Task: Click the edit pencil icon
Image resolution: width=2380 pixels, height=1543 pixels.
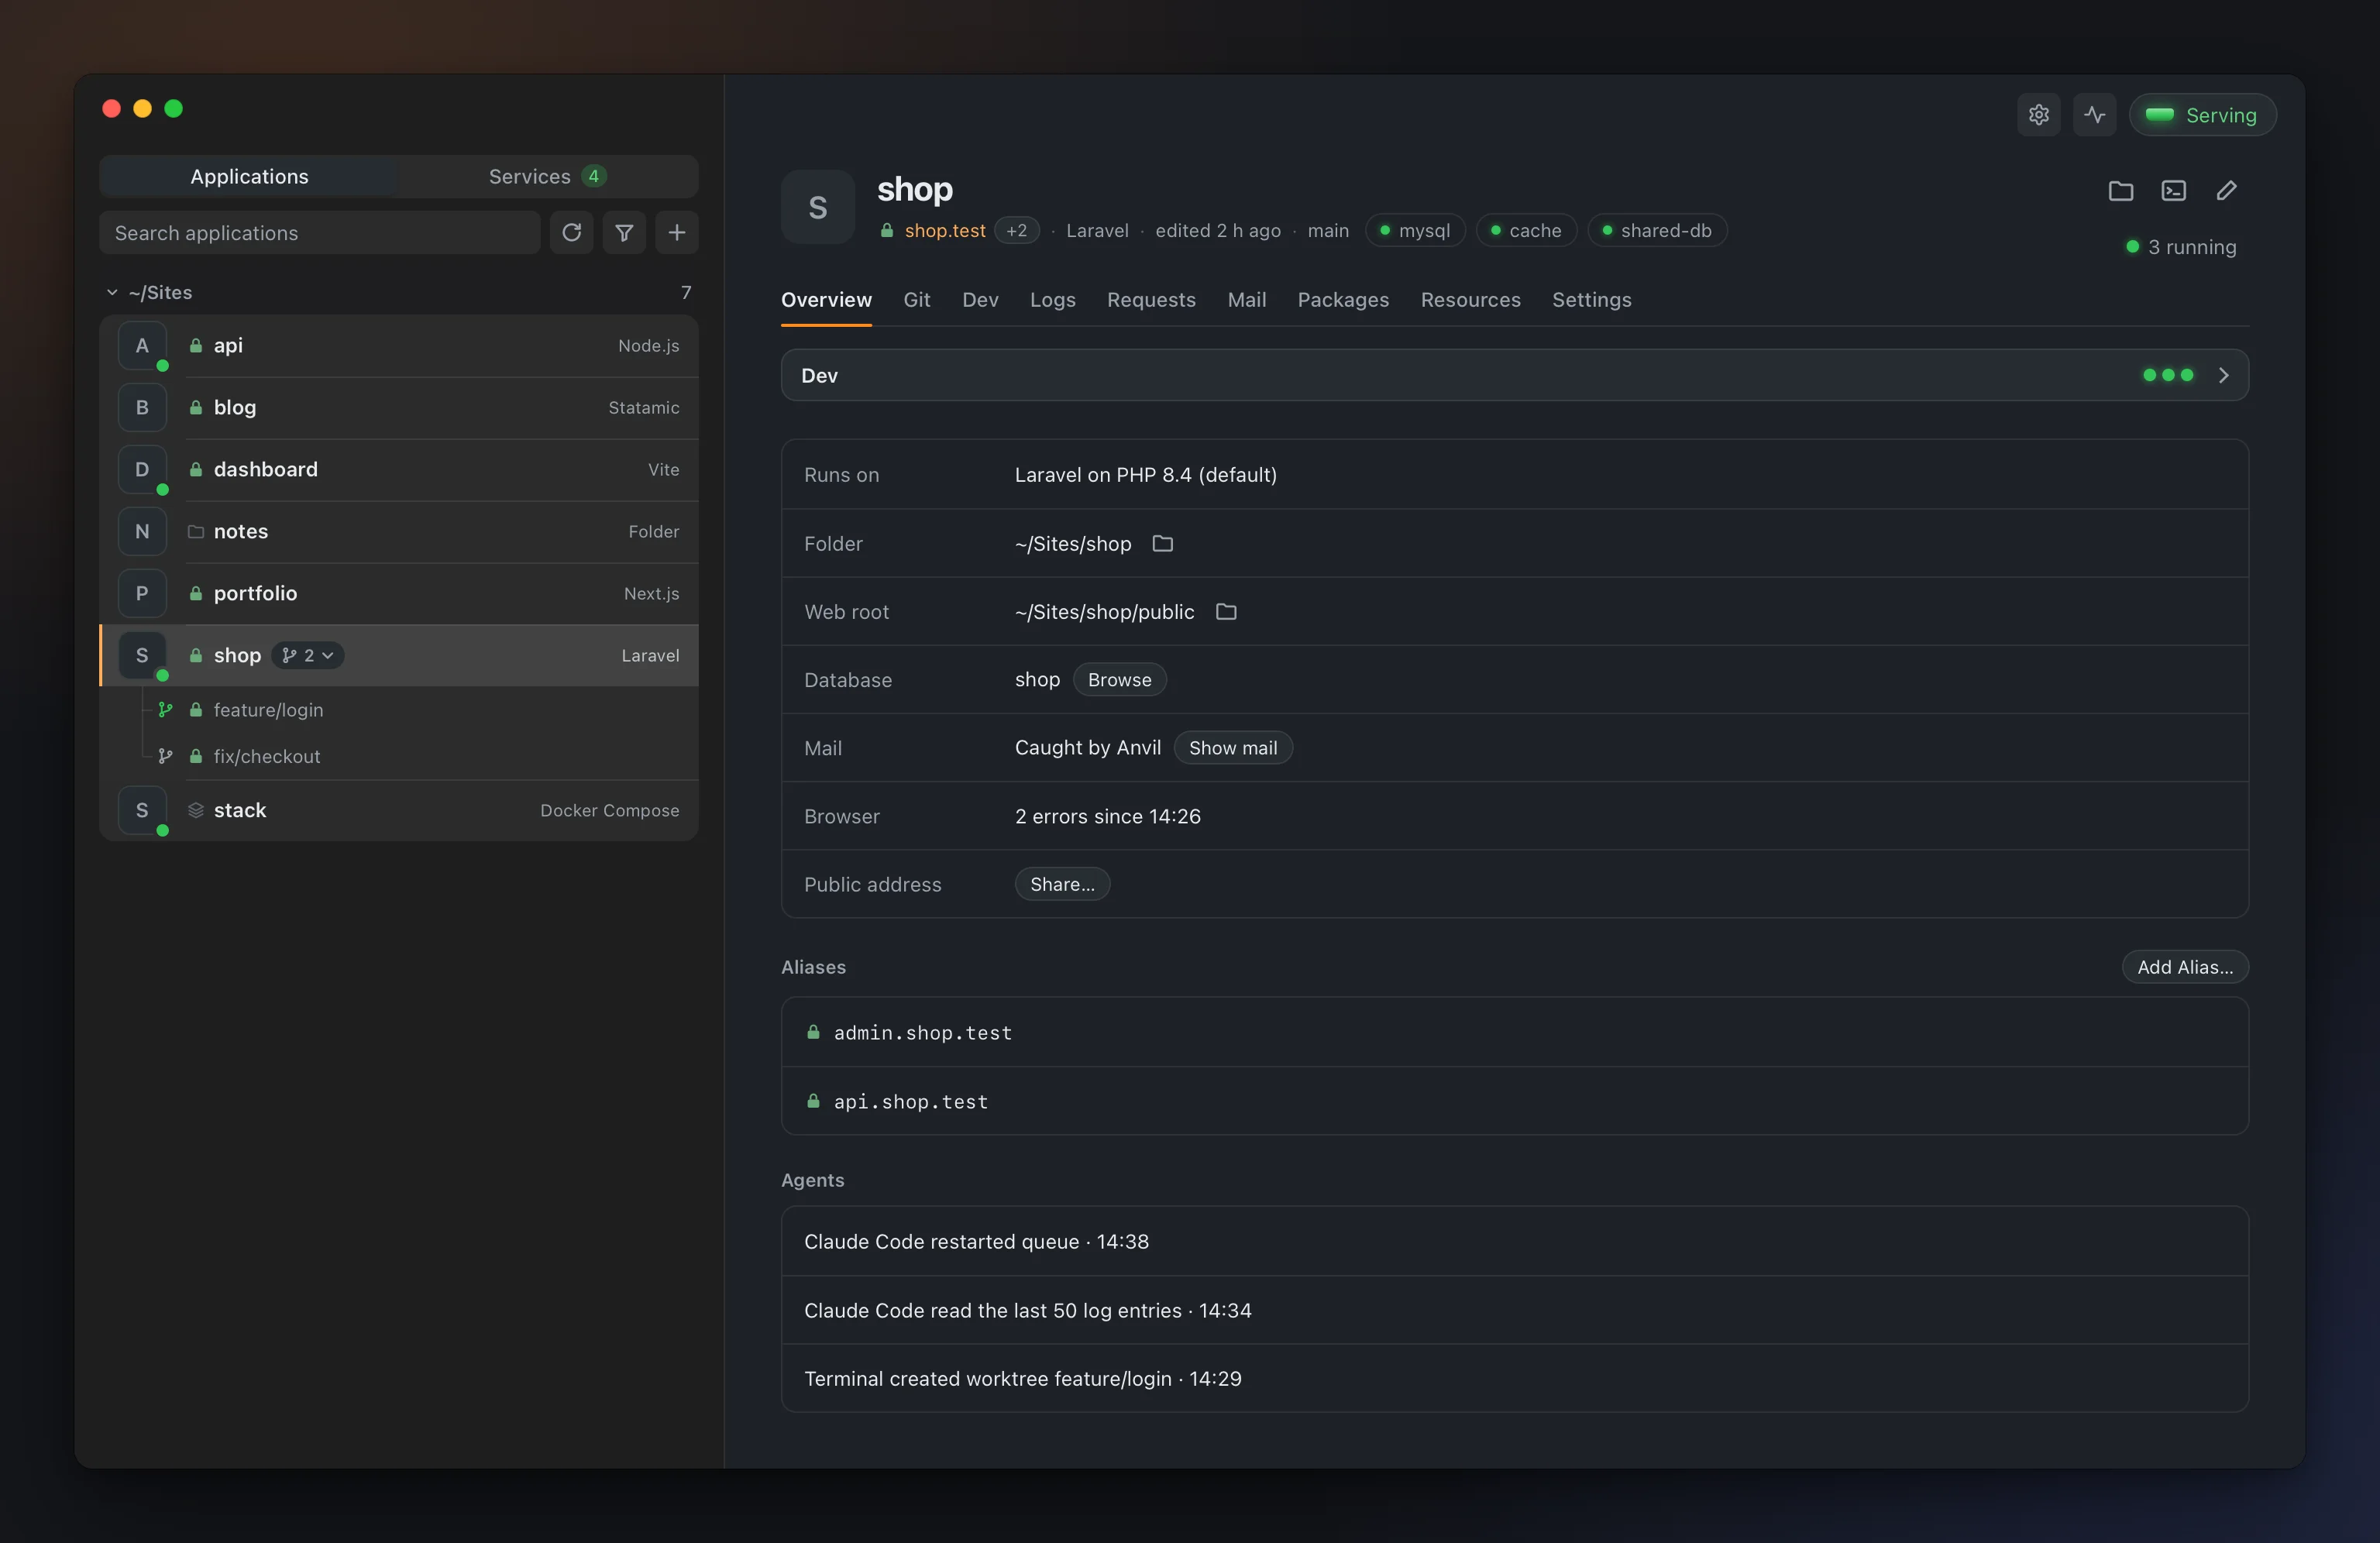Action: click(2226, 191)
